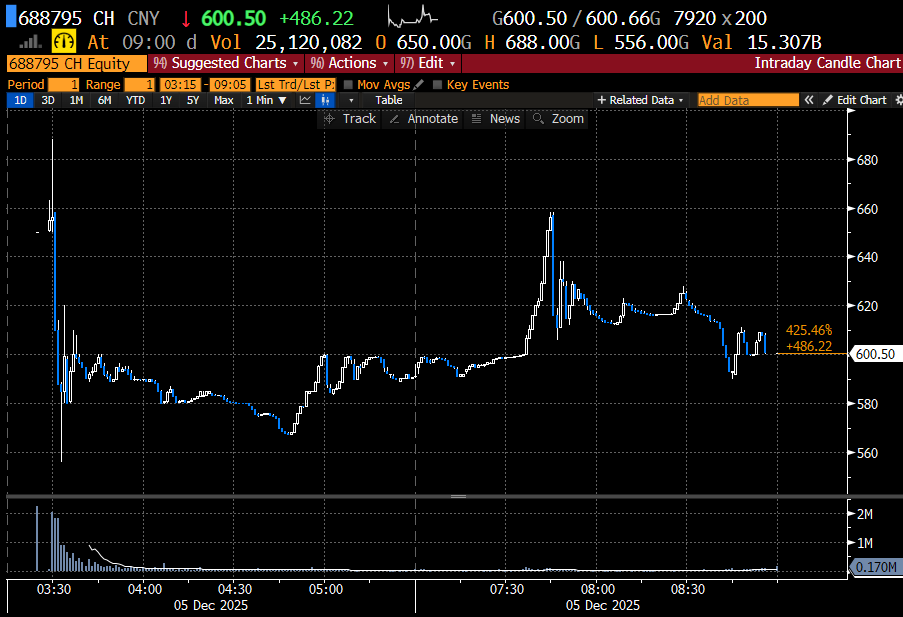903x617 pixels.
Task: Select the candlestick chart type icon
Action: point(325,100)
